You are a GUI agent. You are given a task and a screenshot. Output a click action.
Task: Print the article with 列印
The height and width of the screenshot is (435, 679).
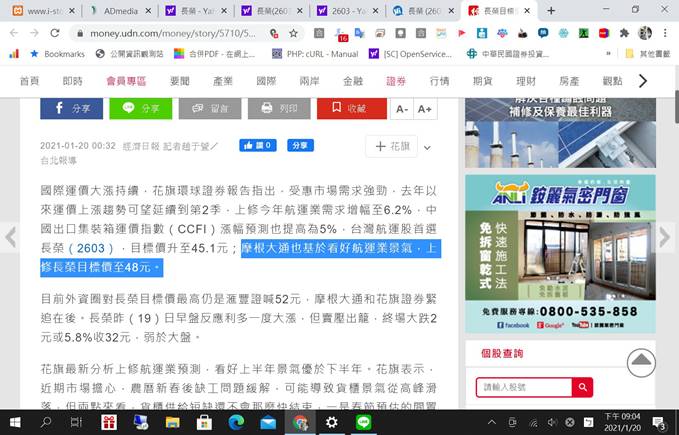[x=278, y=108]
